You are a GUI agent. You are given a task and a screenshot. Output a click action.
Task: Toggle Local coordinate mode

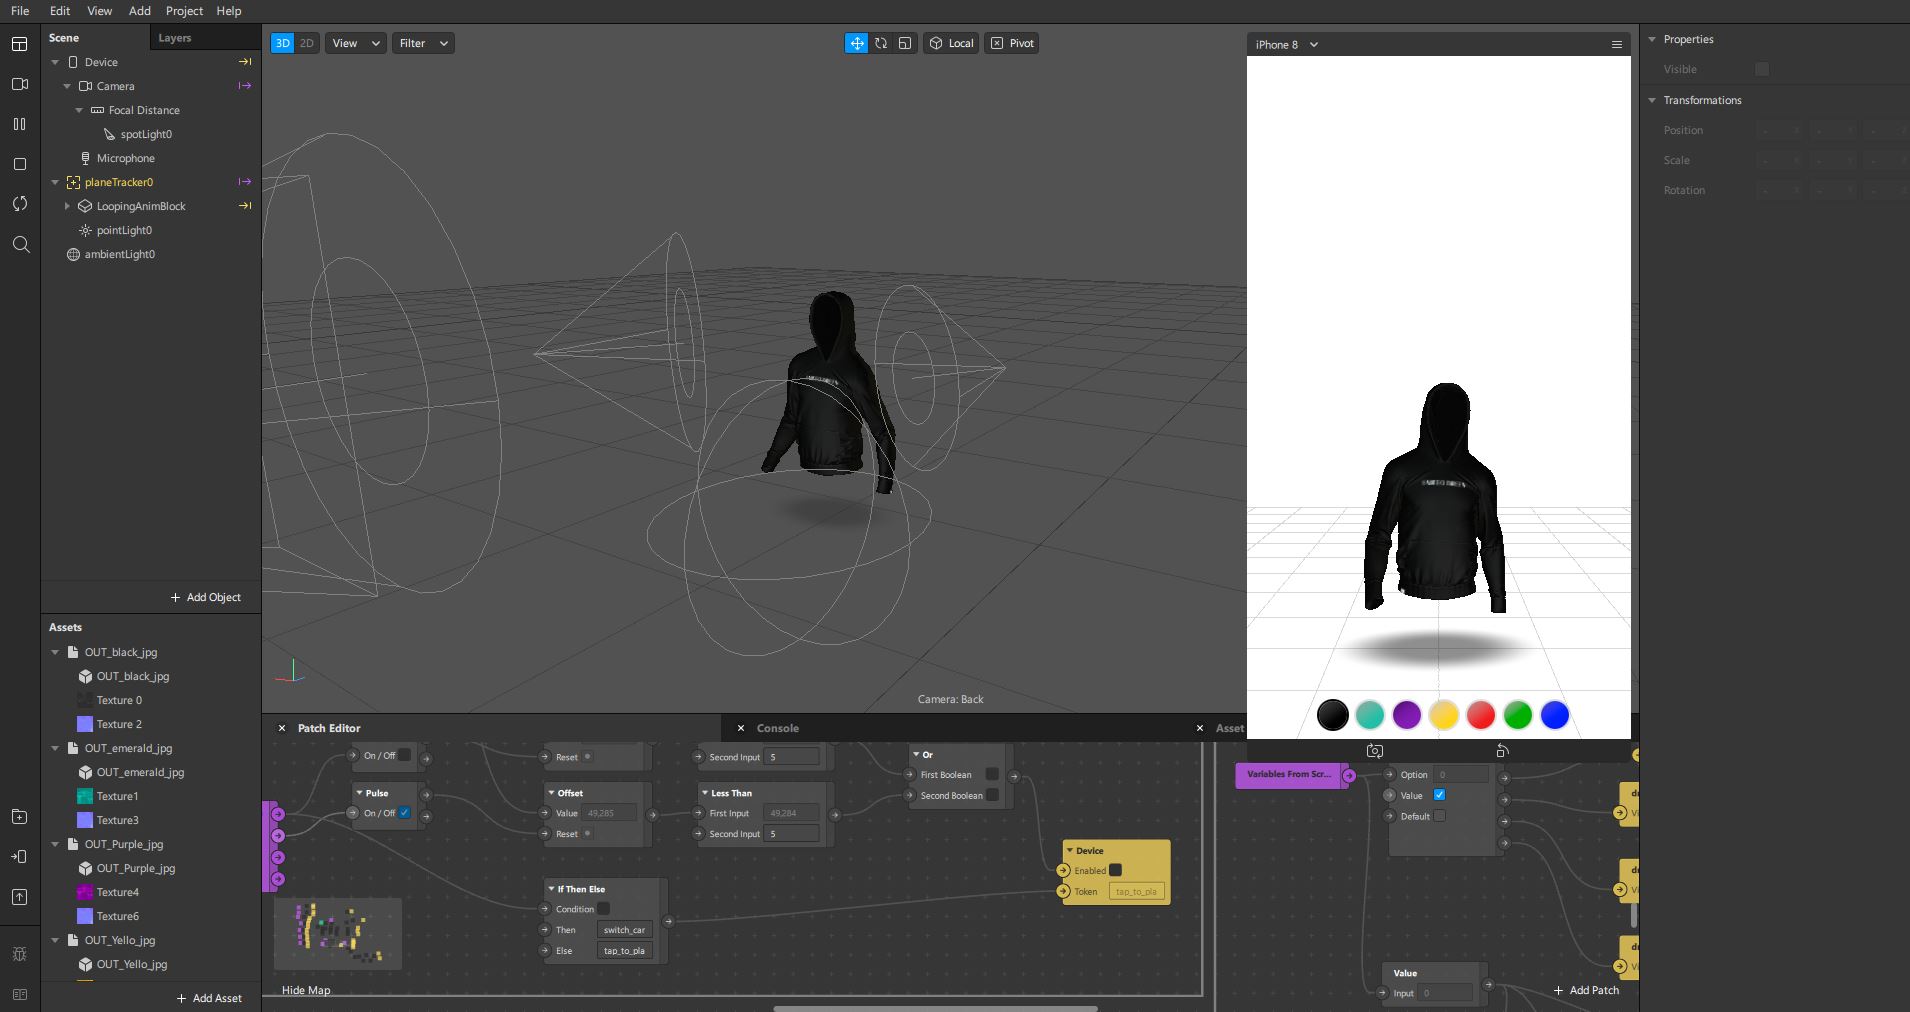tap(951, 43)
